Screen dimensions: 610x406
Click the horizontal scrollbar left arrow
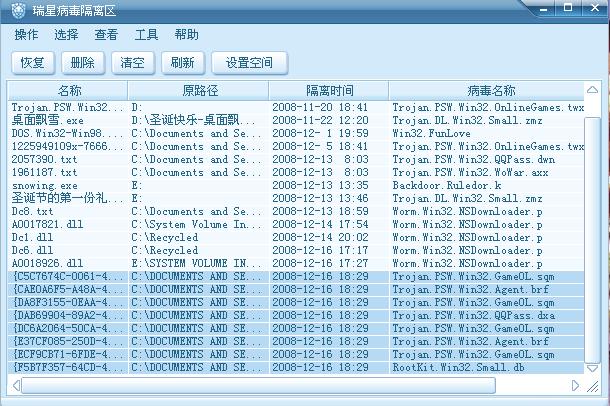click(16, 386)
